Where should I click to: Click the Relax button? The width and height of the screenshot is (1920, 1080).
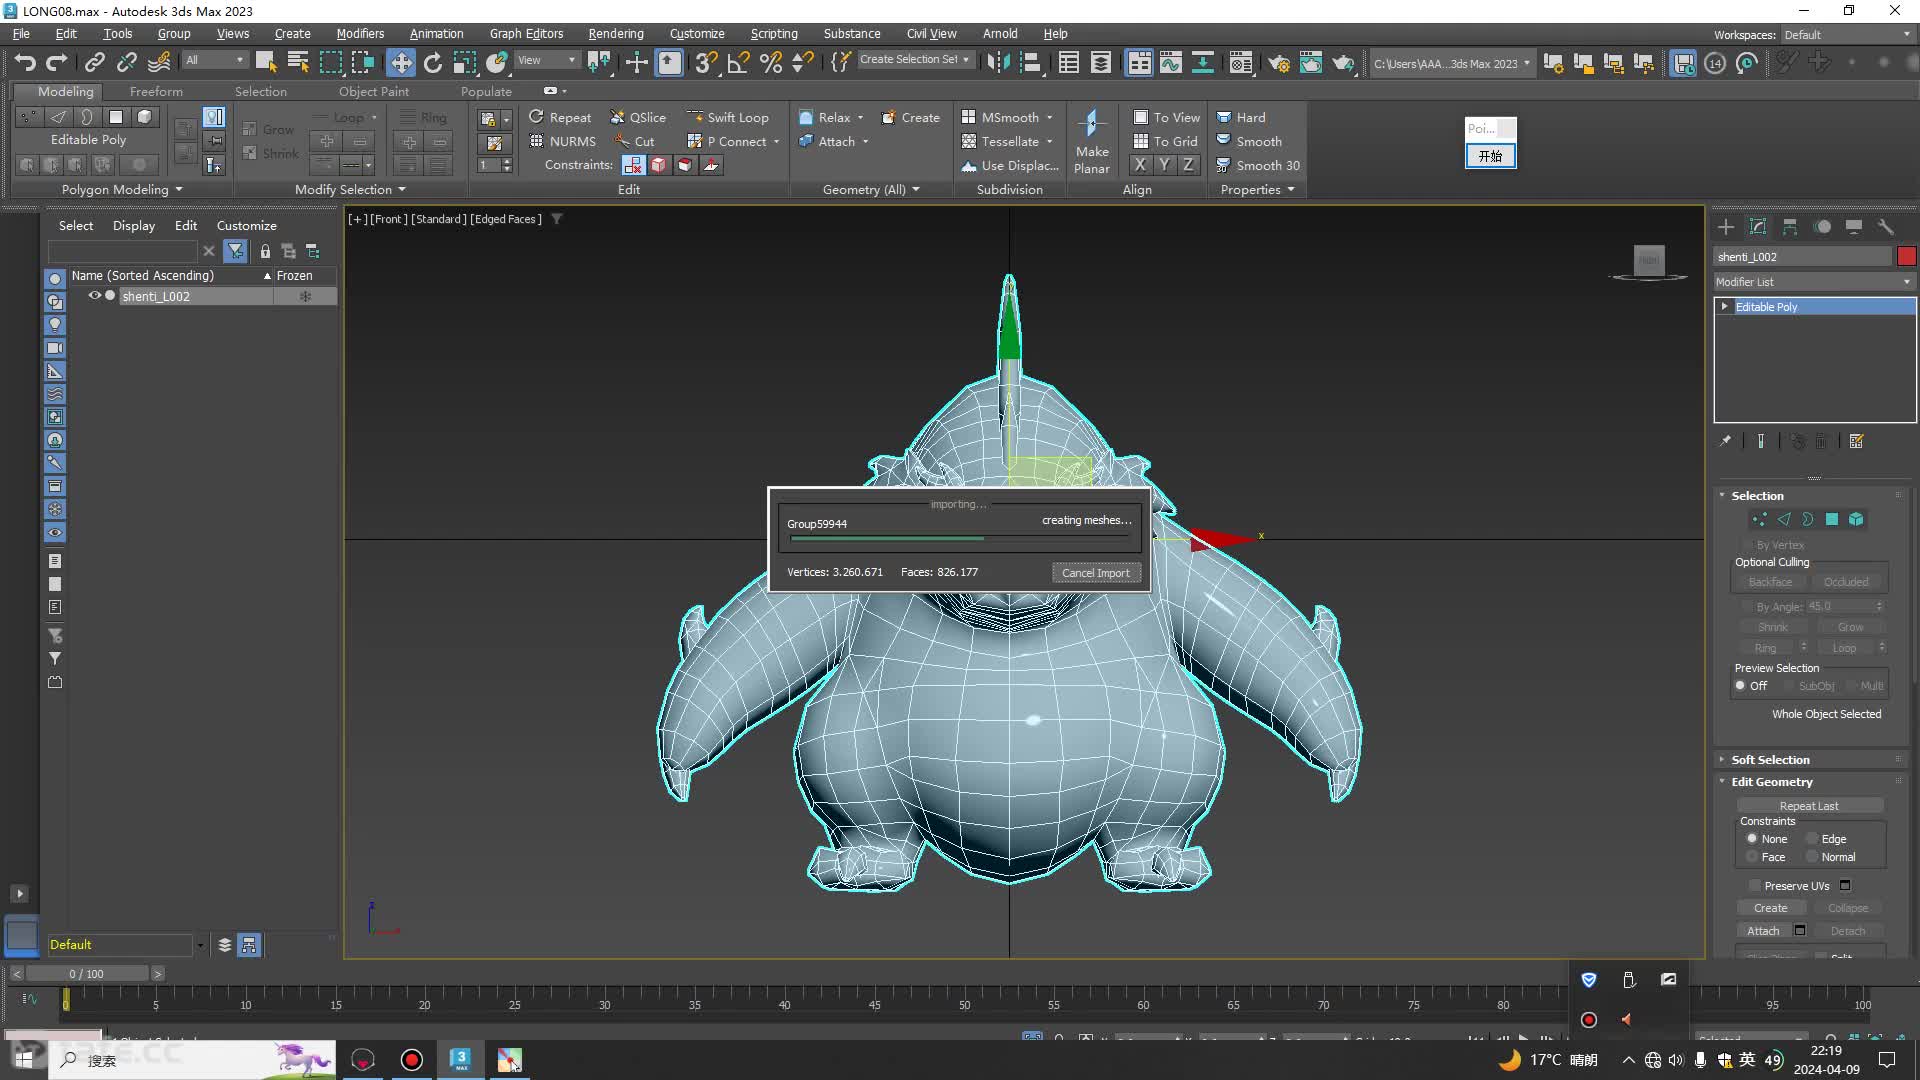(x=830, y=117)
